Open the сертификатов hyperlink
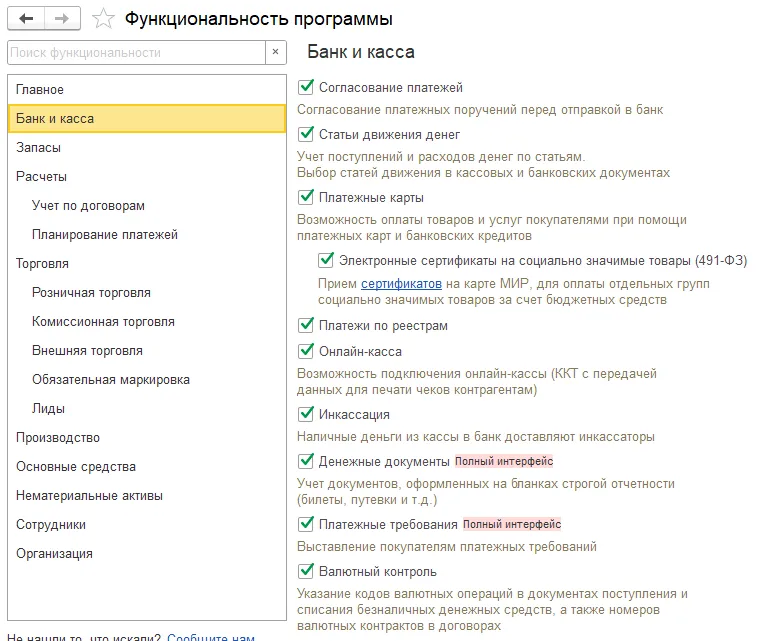 click(401, 284)
